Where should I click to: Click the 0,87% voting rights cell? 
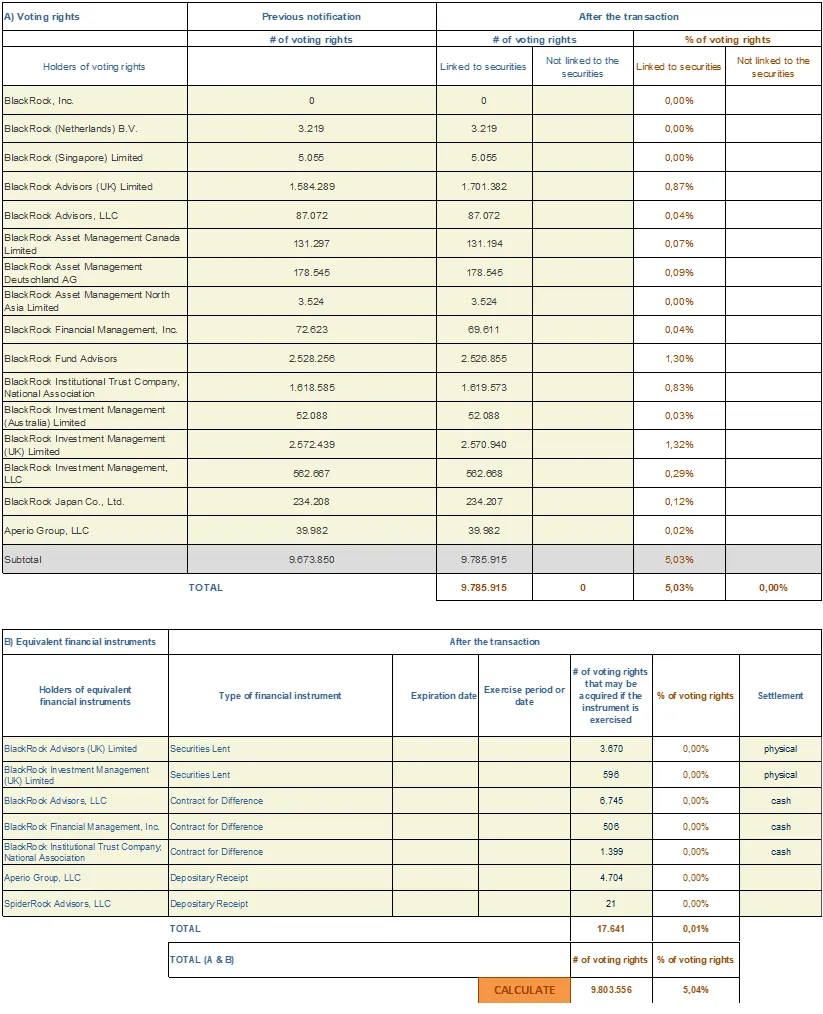click(x=679, y=187)
